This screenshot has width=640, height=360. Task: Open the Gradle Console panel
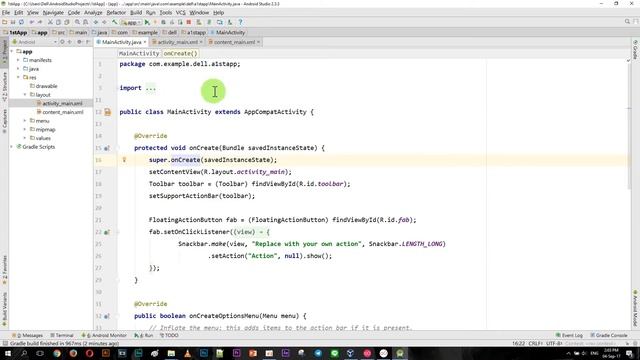click(x=609, y=335)
